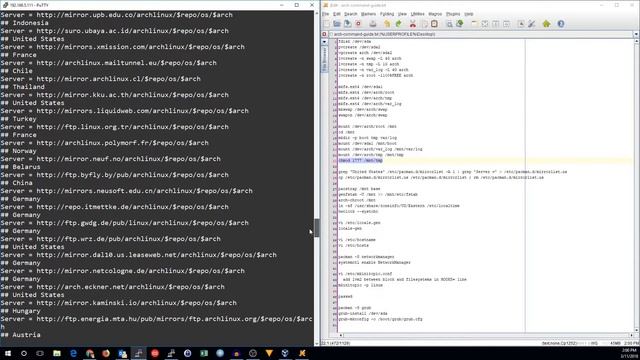This screenshot has width=640, height=360.
Task: Click the Paste clipboard icon in jEdit
Action: tap(434, 24)
